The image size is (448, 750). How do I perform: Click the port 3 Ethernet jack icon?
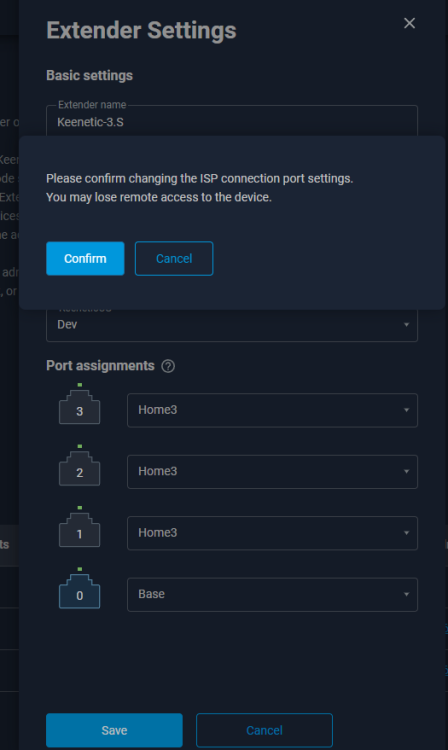[x=79, y=407]
